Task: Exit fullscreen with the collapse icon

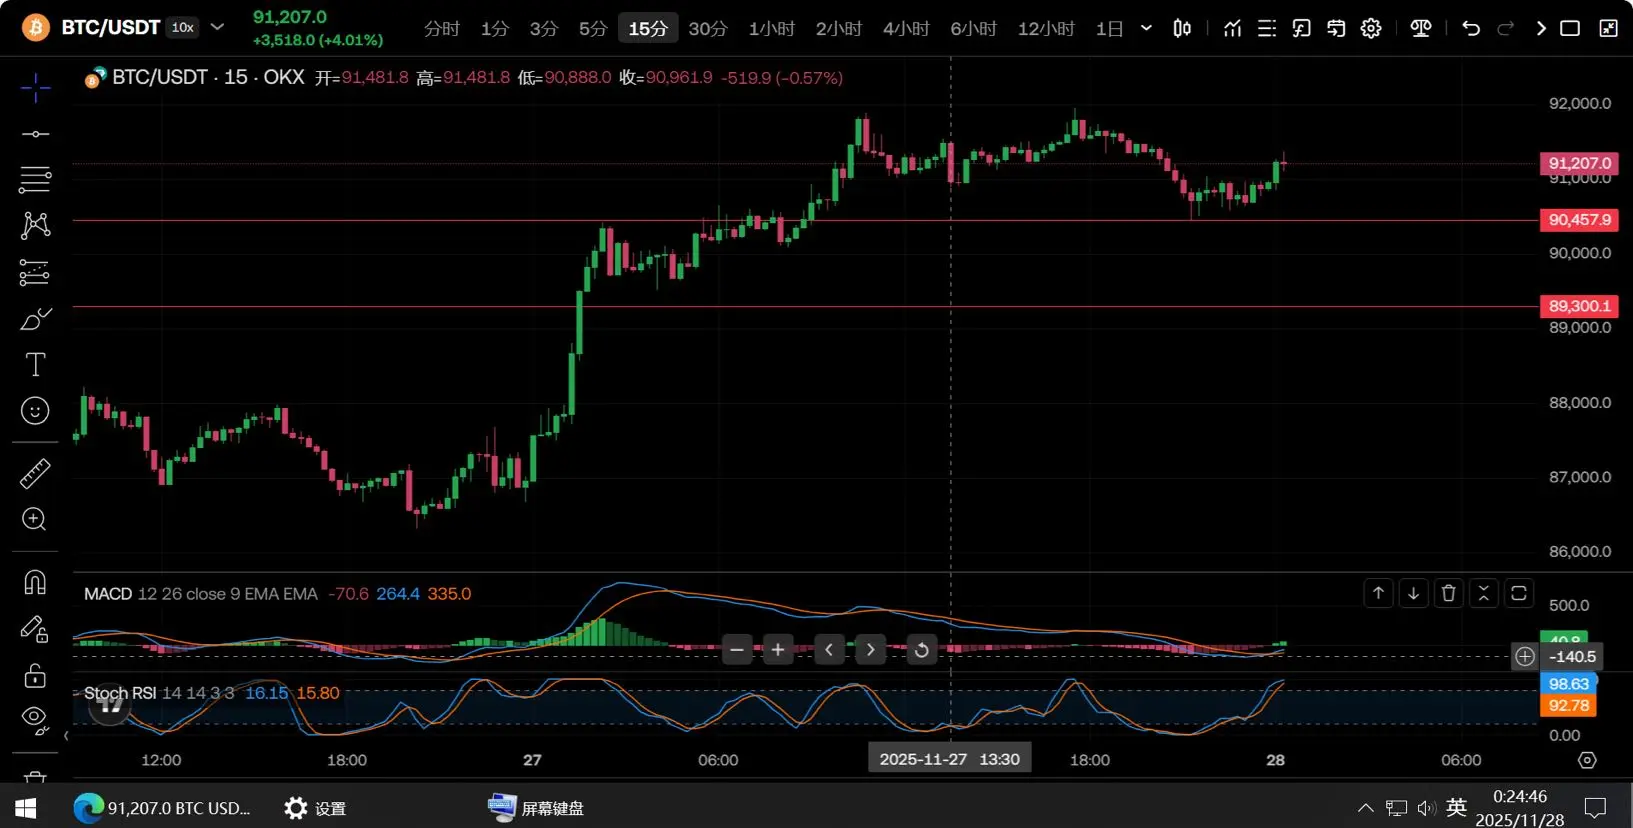Action: click(1608, 28)
